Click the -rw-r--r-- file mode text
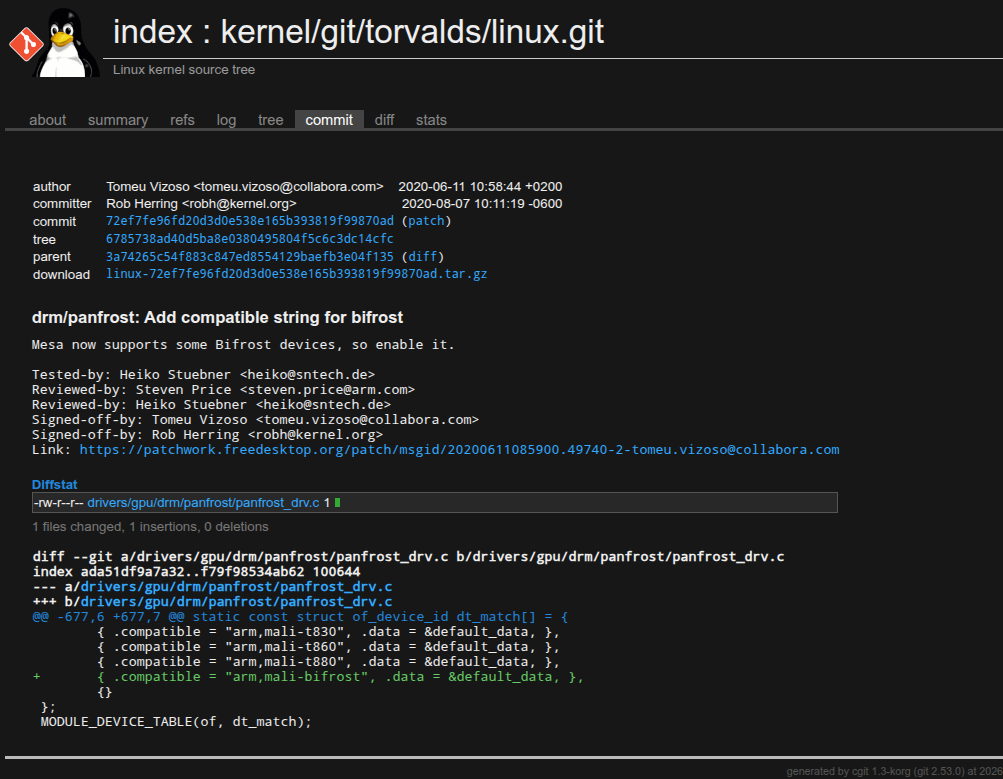The image size is (1003, 779). click(58, 503)
